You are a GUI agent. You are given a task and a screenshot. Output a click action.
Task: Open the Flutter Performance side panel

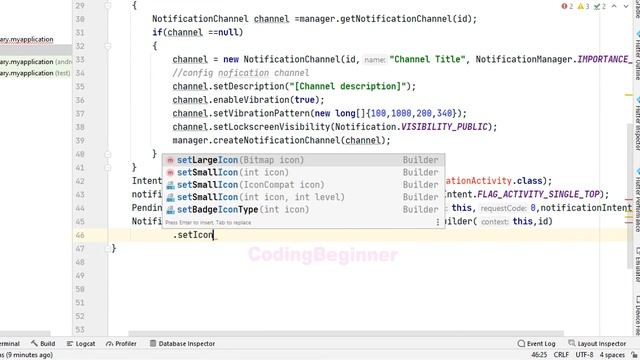pyautogui.click(x=637, y=199)
